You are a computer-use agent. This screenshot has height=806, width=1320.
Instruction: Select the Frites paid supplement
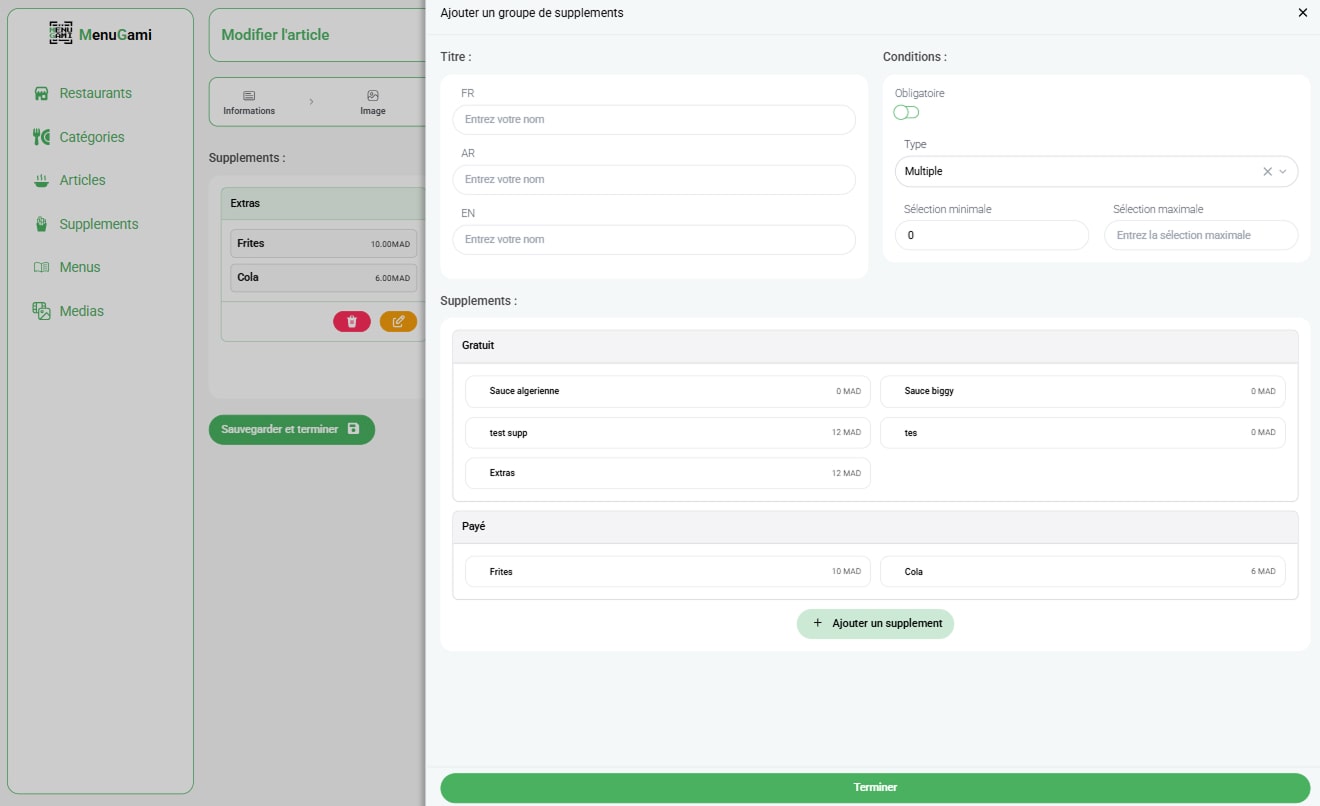pos(667,572)
